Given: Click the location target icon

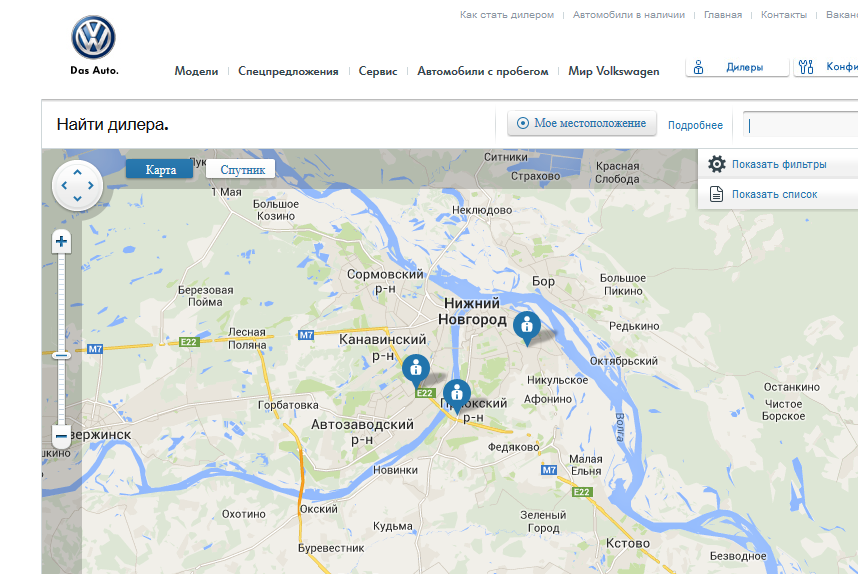Looking at the screenshot, I should pyautogui.click(x=523, y=123).
